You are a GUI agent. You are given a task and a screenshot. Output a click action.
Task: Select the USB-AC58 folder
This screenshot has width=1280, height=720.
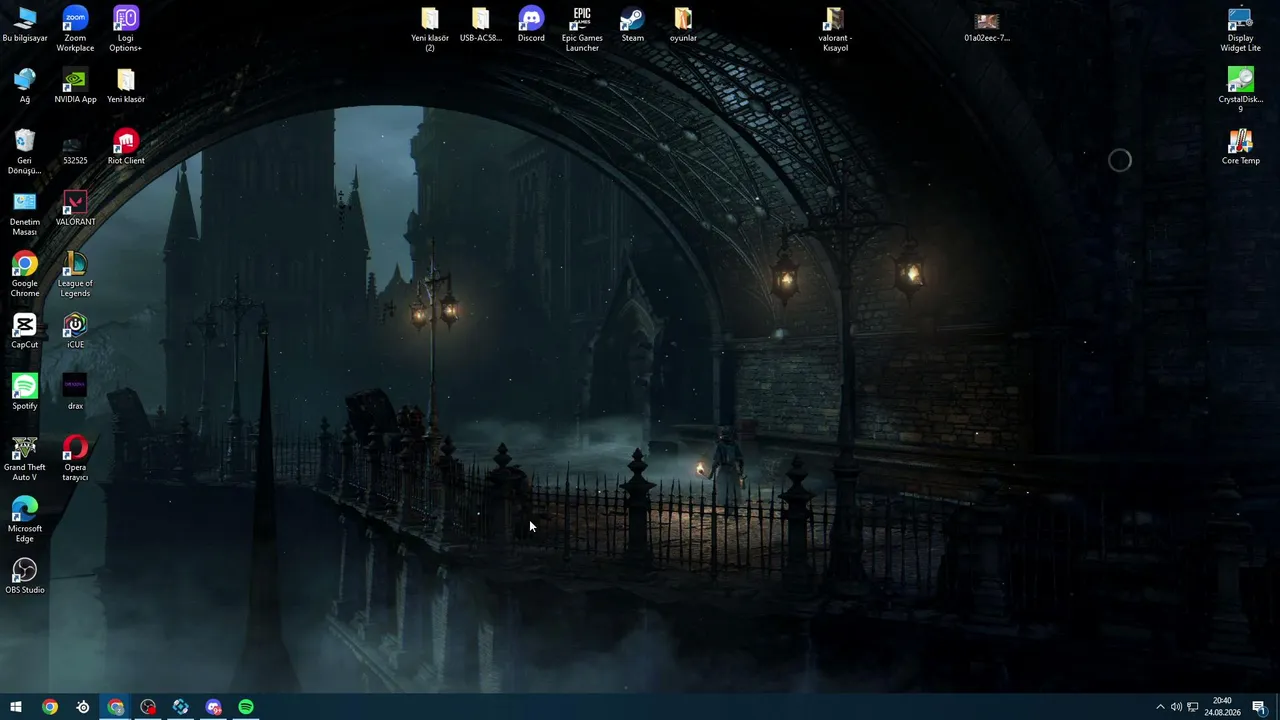(481, 25)
